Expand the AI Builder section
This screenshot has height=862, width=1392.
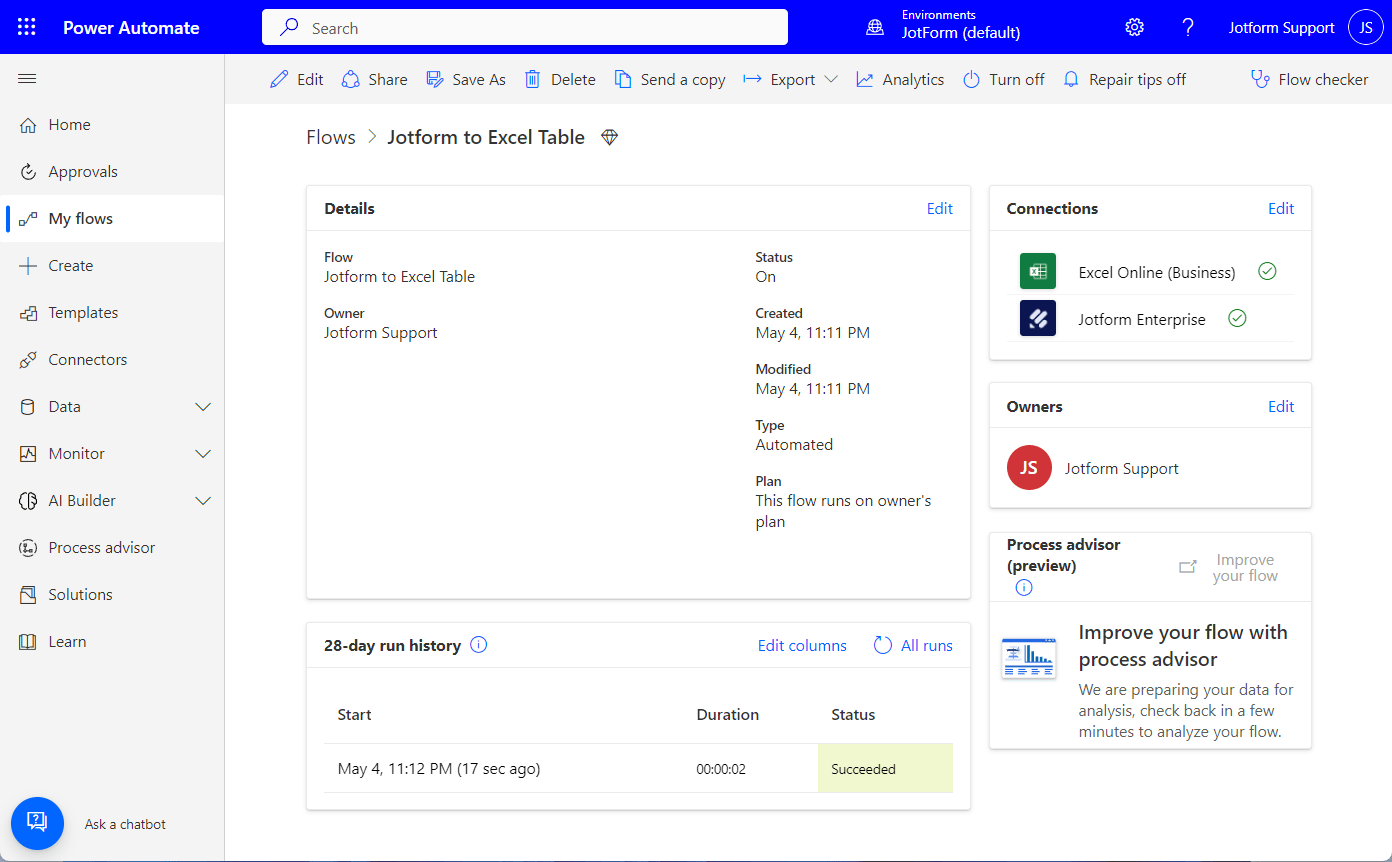pos(203,501)
